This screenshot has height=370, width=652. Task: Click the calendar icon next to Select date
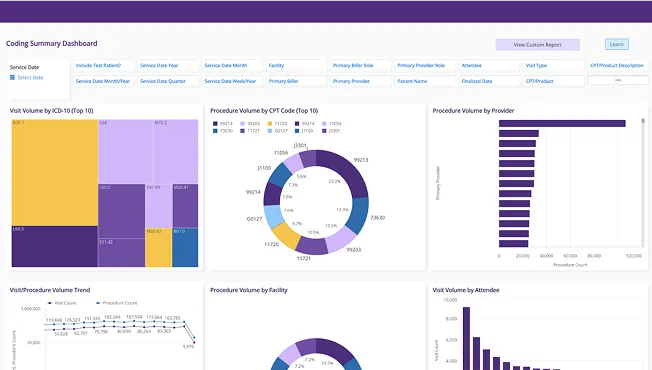pos(12,77)
